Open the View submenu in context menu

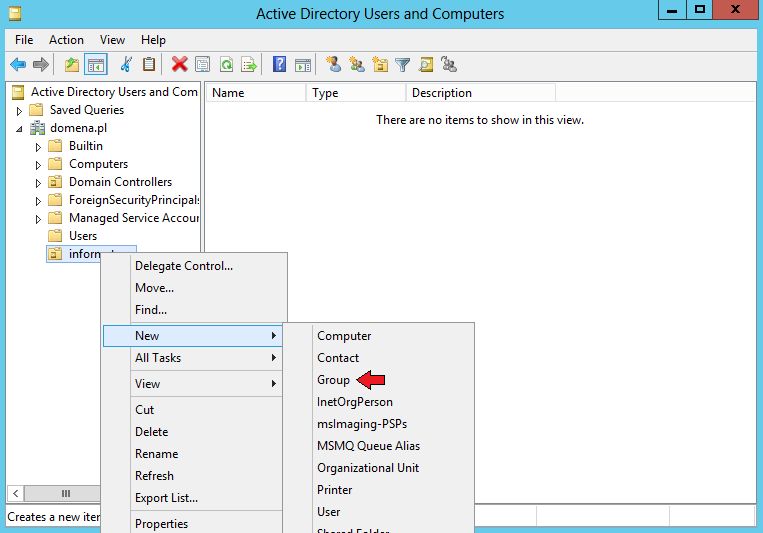click(x=193, y=384)
